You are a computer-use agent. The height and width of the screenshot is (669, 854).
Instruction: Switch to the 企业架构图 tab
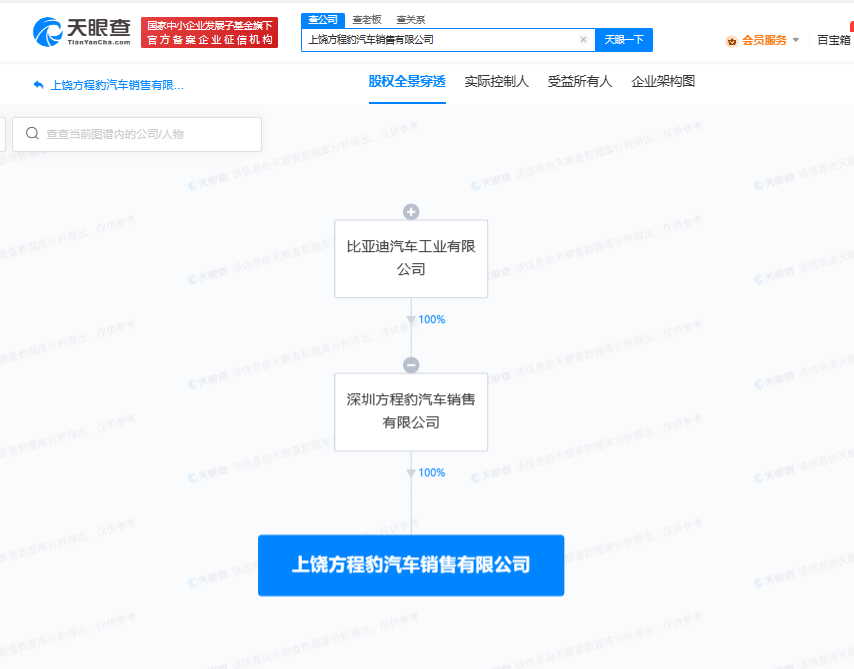(663, 82)
